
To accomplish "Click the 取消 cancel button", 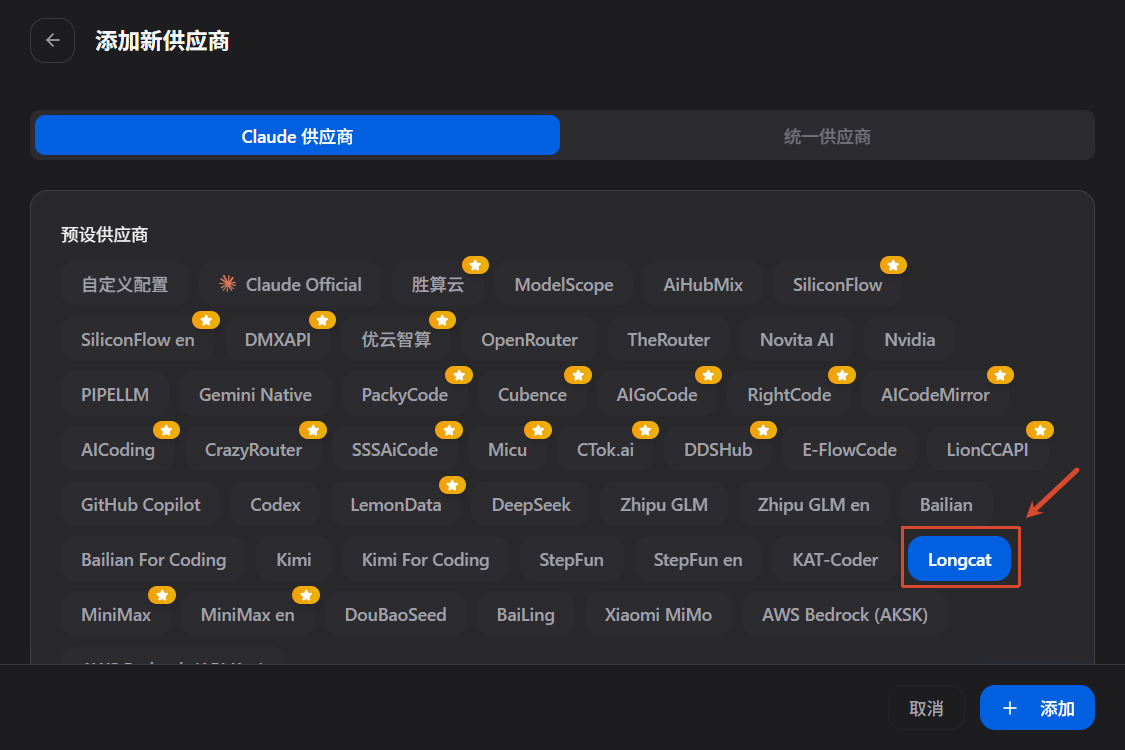I will coord(926,708).
